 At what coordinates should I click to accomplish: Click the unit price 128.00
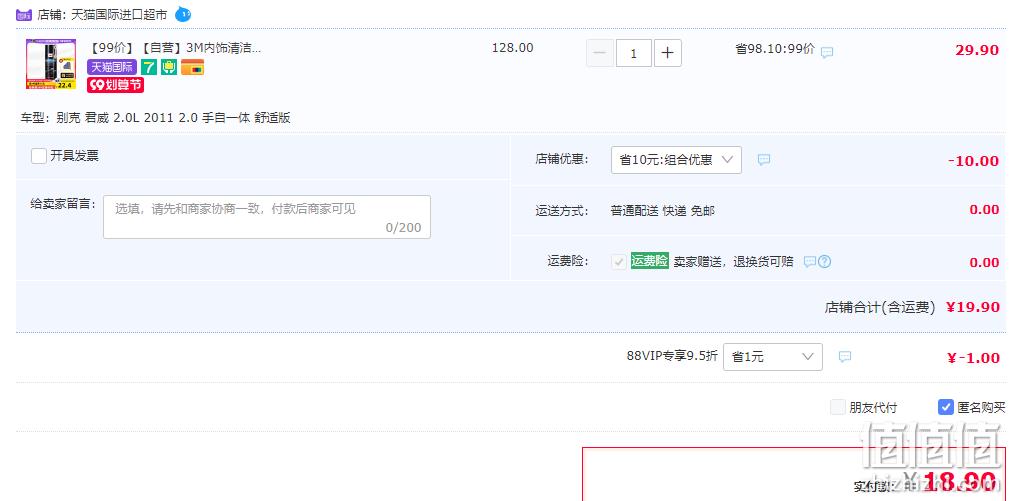click(513, 48)
